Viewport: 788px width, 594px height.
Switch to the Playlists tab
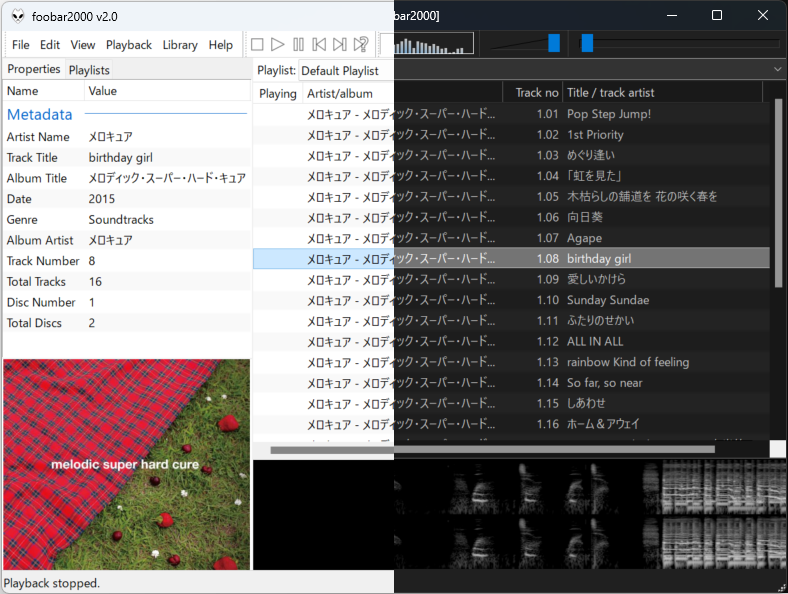[x=89, y=70]
